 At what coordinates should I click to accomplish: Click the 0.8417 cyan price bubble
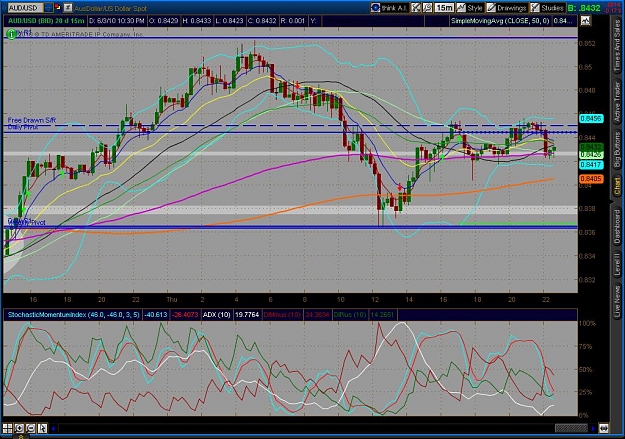click(591, 165)
